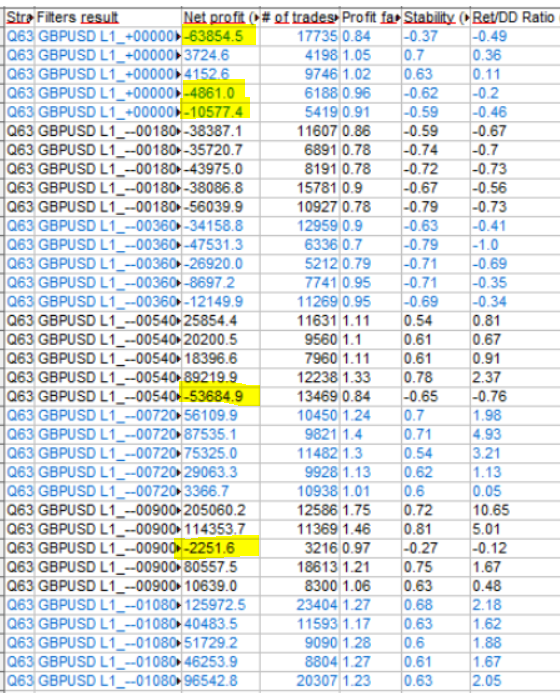Click Ret/DD ratio cell 5.01

pos(515,529)
